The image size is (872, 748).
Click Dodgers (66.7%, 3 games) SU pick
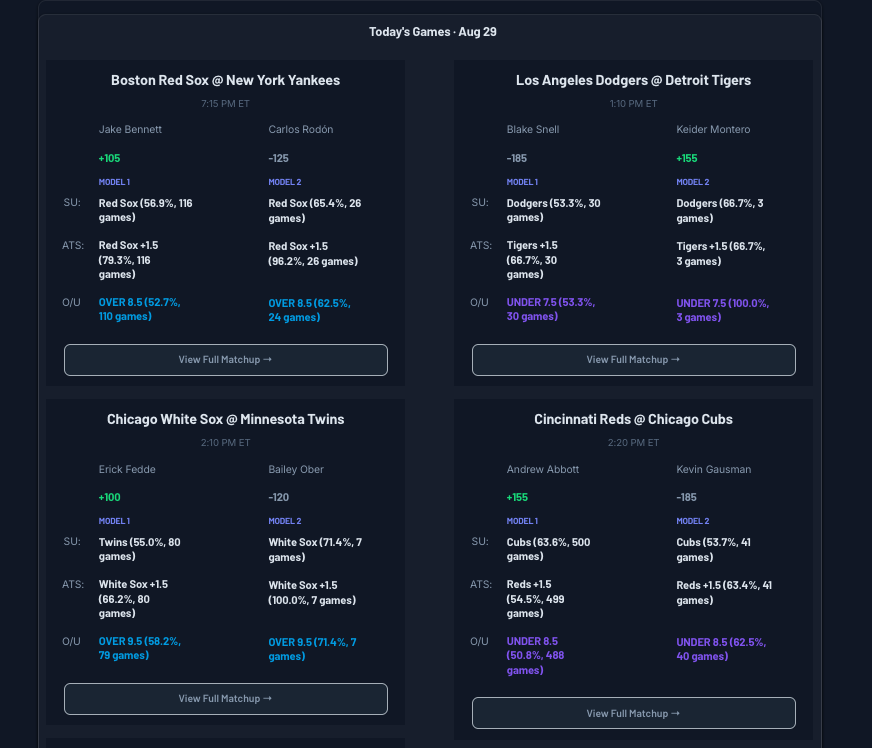[720, 211]
